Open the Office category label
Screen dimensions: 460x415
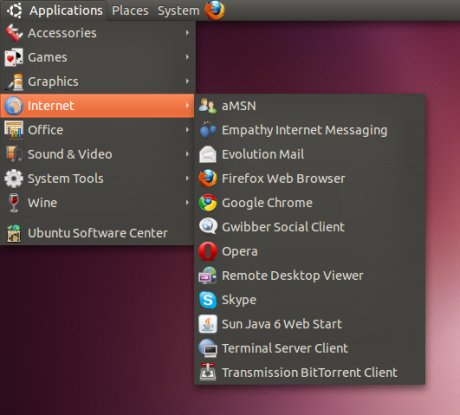[45, 130]
